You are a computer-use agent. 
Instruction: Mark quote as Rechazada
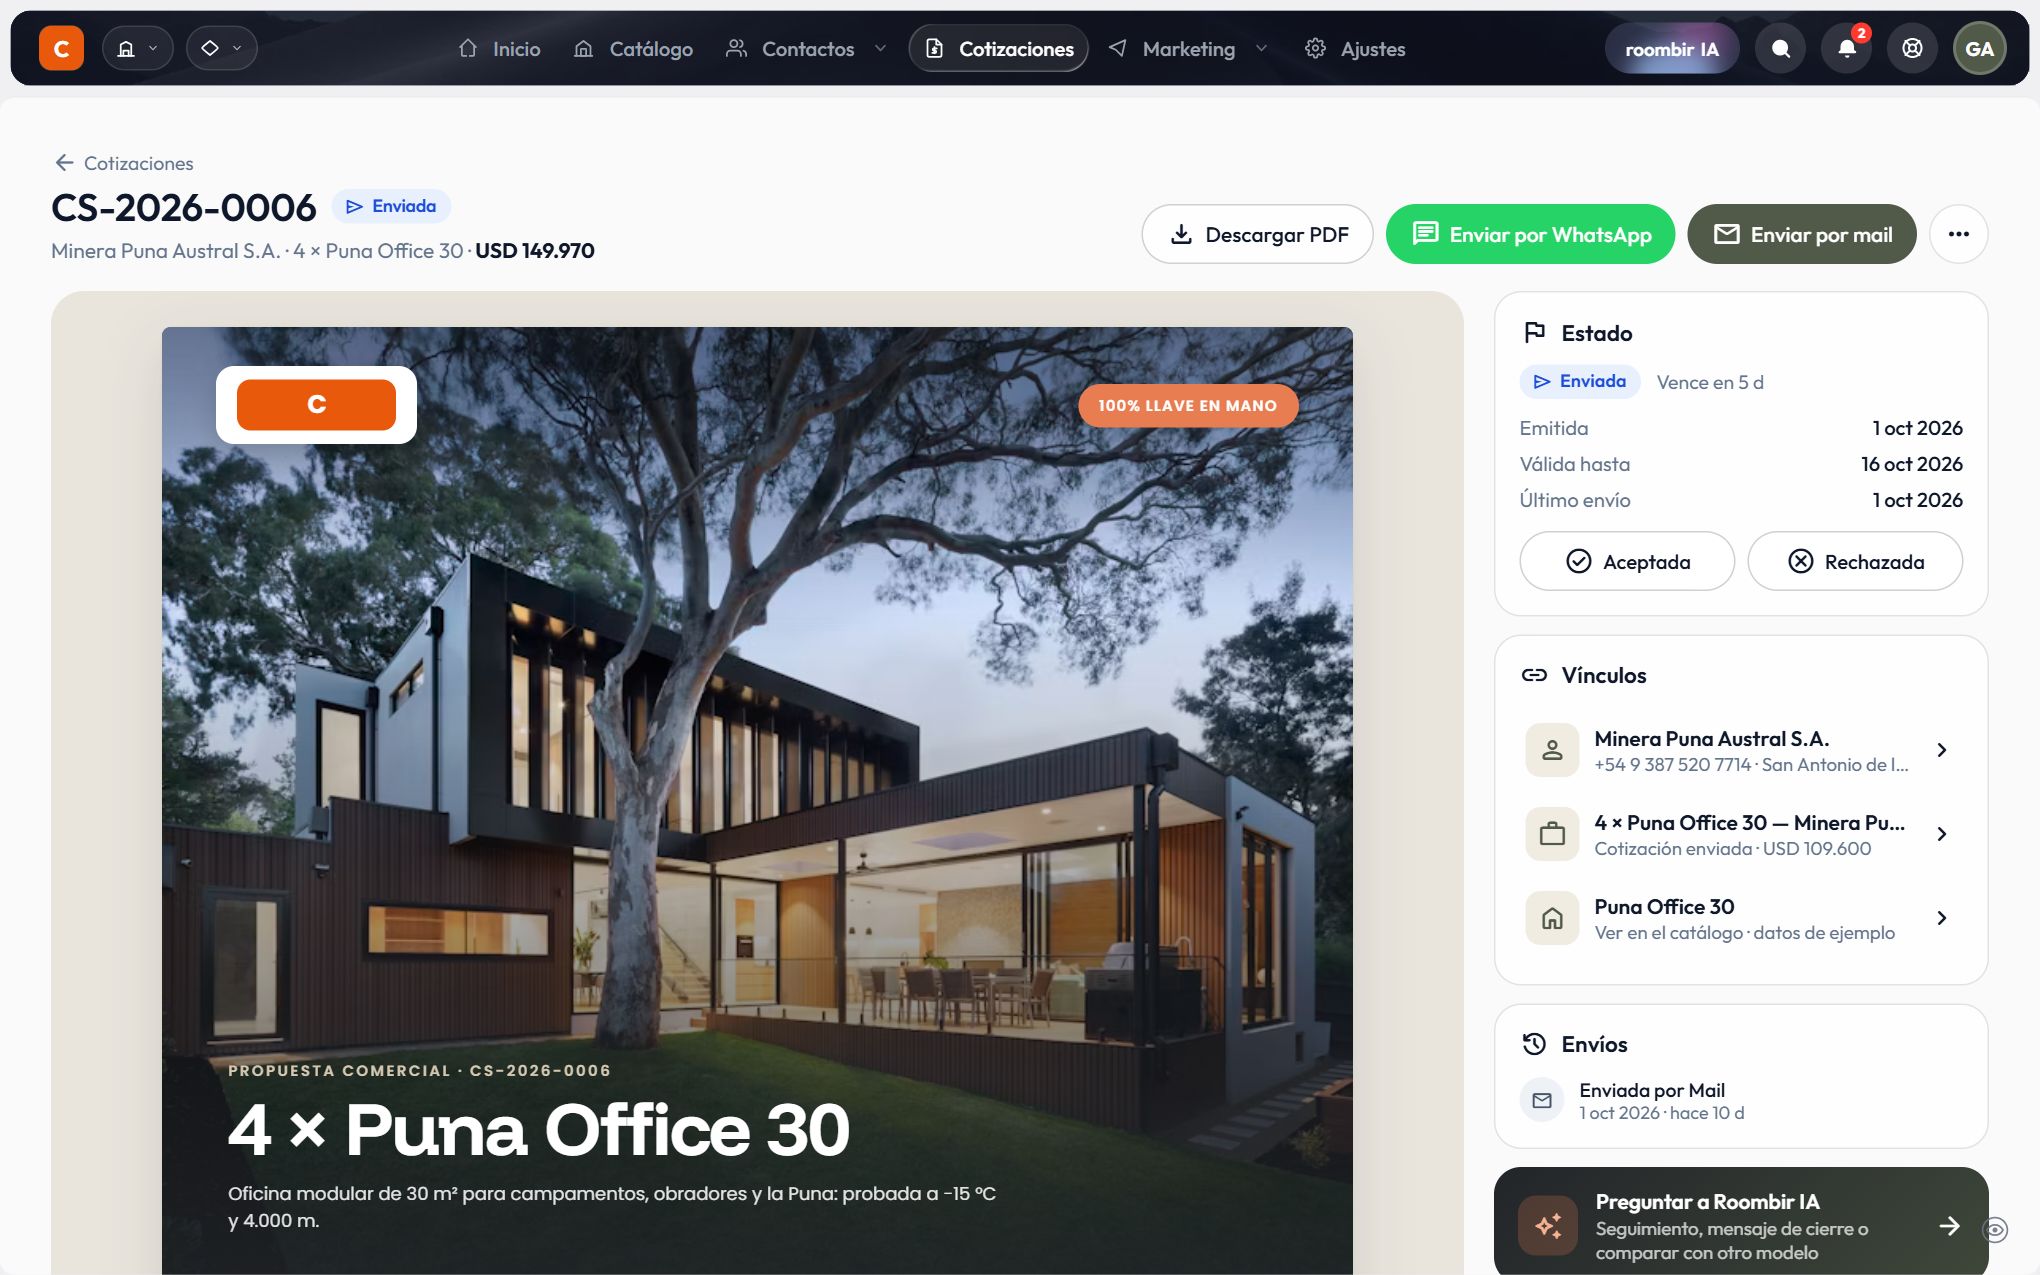click(1855, 561)
